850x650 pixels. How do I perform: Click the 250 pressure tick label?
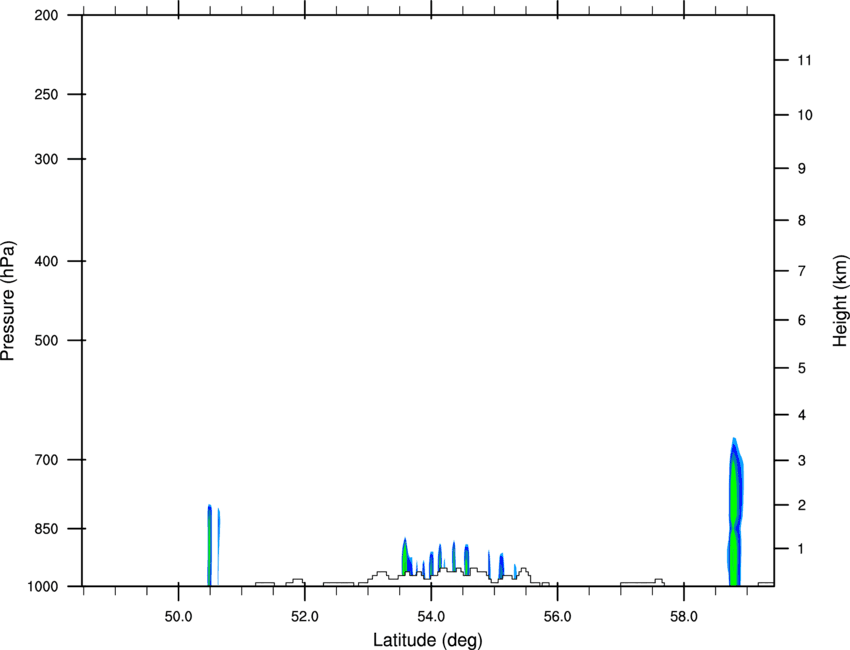pos(46,94)
